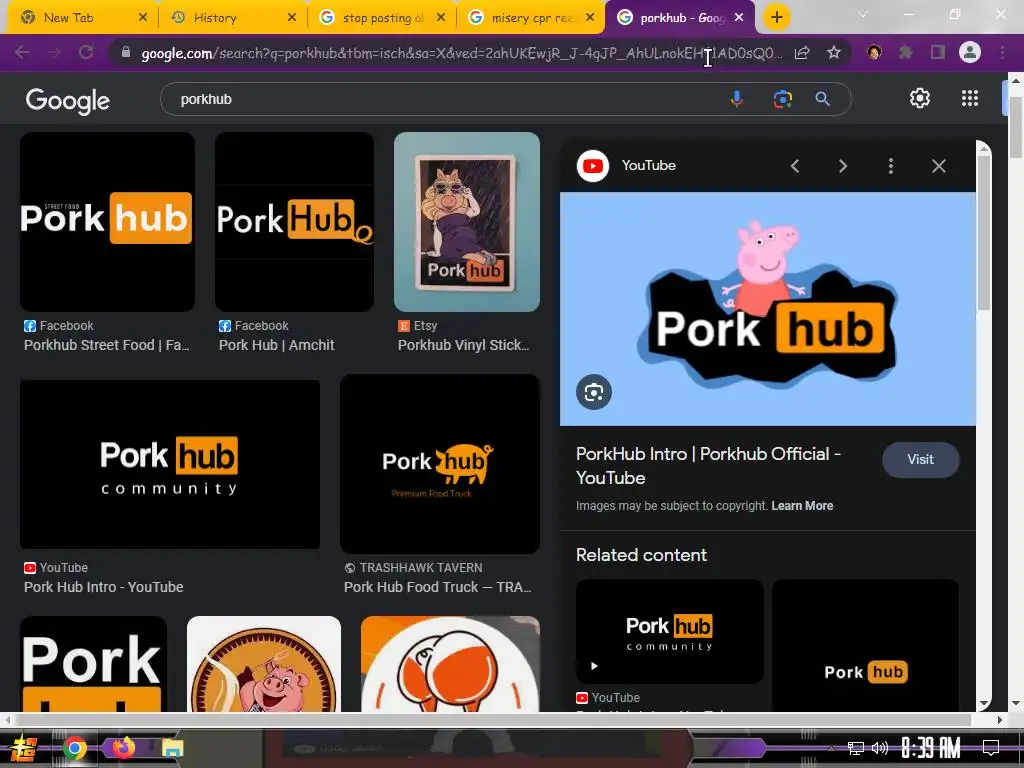The width and height of the screenshot is (1024, 768).
Task: Bookmark this tab with the star
Action: [833, 53]
